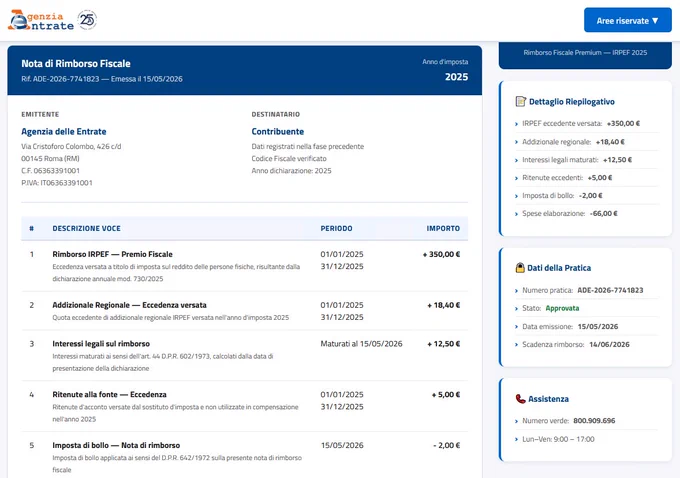Click the chevron beside Lun–Ven hours
This screenshot has width=680, height=478.
pyautogui.click(x=516, y=439)
